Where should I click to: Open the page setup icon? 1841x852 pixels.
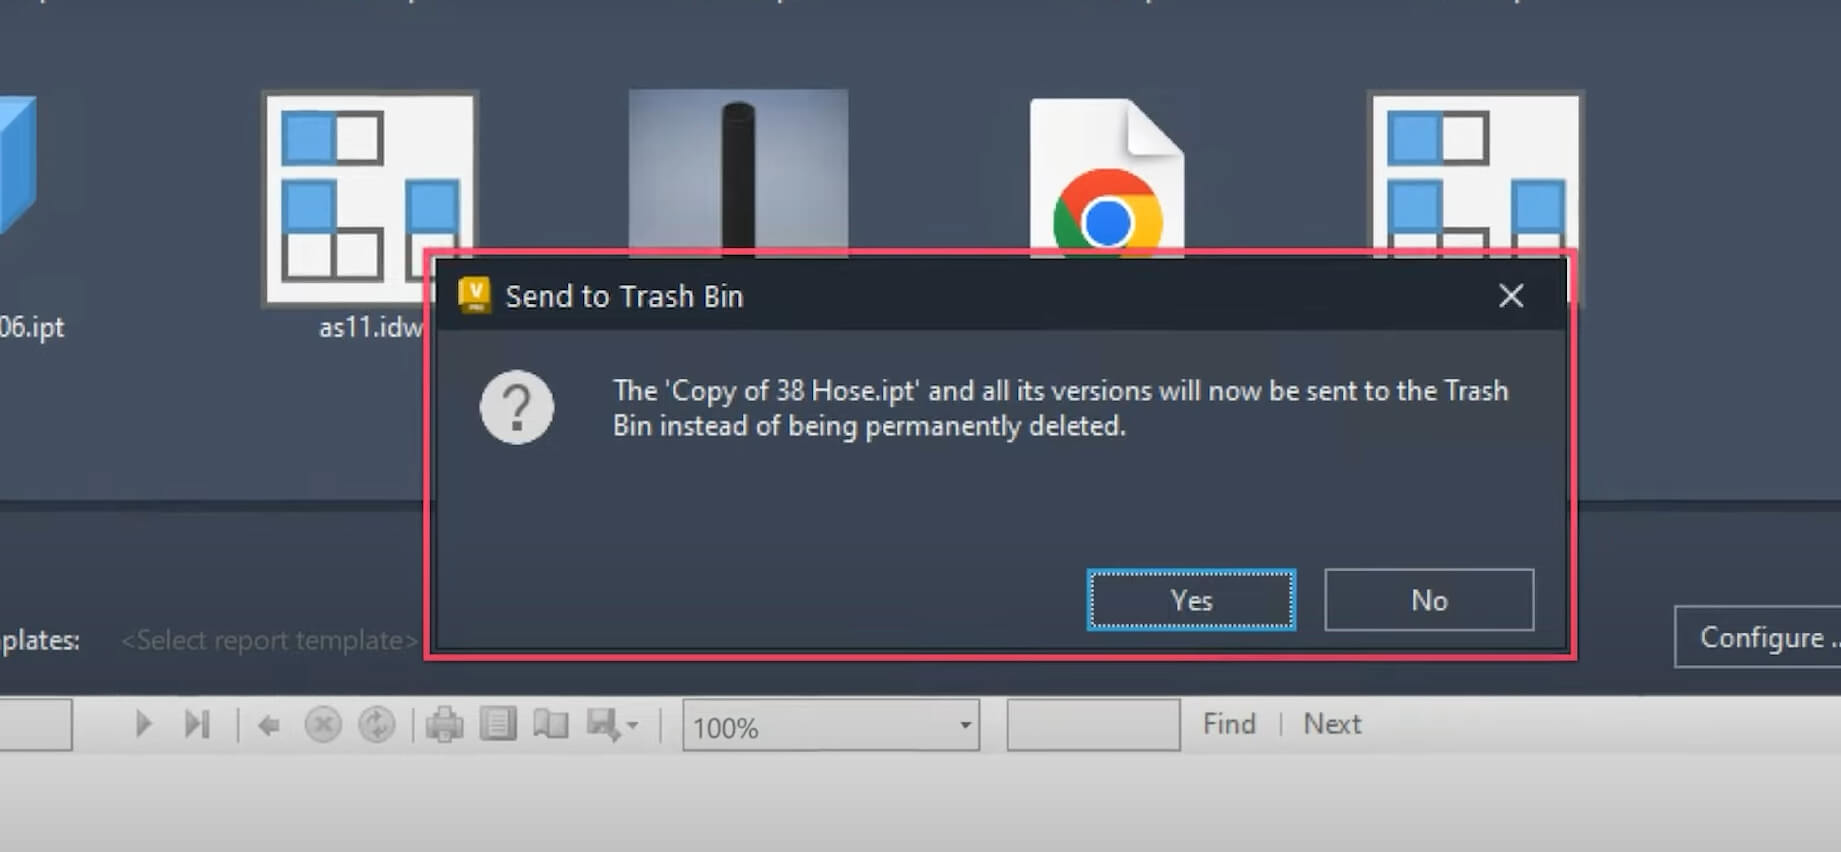[551, 724]
